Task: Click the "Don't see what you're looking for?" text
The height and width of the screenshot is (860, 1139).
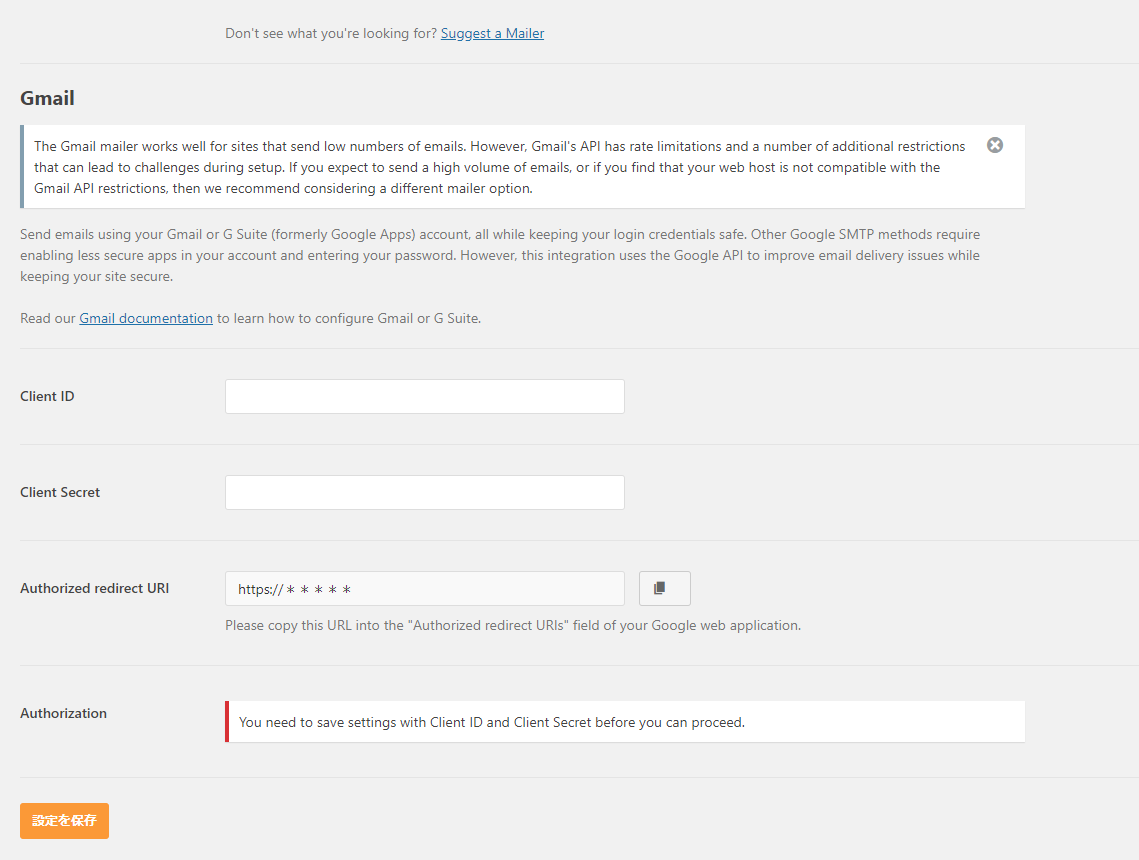Action: (330, 33)
